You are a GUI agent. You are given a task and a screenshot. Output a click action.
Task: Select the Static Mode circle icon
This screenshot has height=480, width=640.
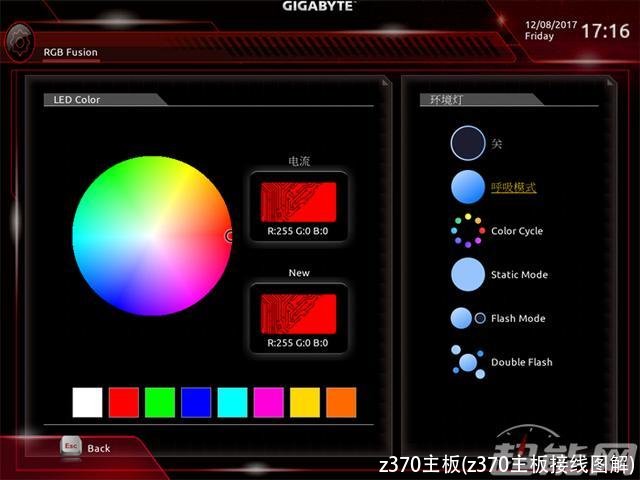(x=467, y=274)
